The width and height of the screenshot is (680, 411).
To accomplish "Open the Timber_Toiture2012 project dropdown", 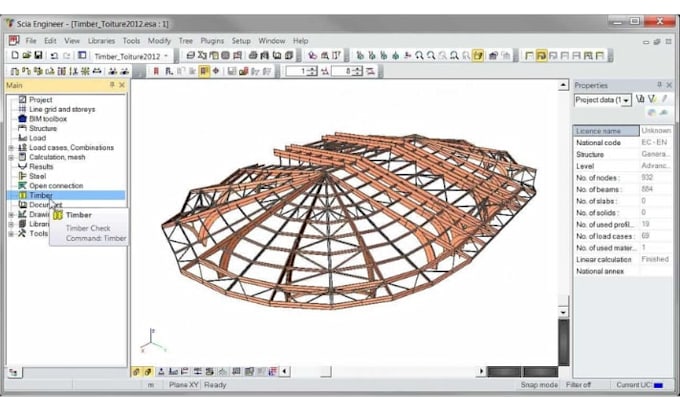I will pos(166,56).
